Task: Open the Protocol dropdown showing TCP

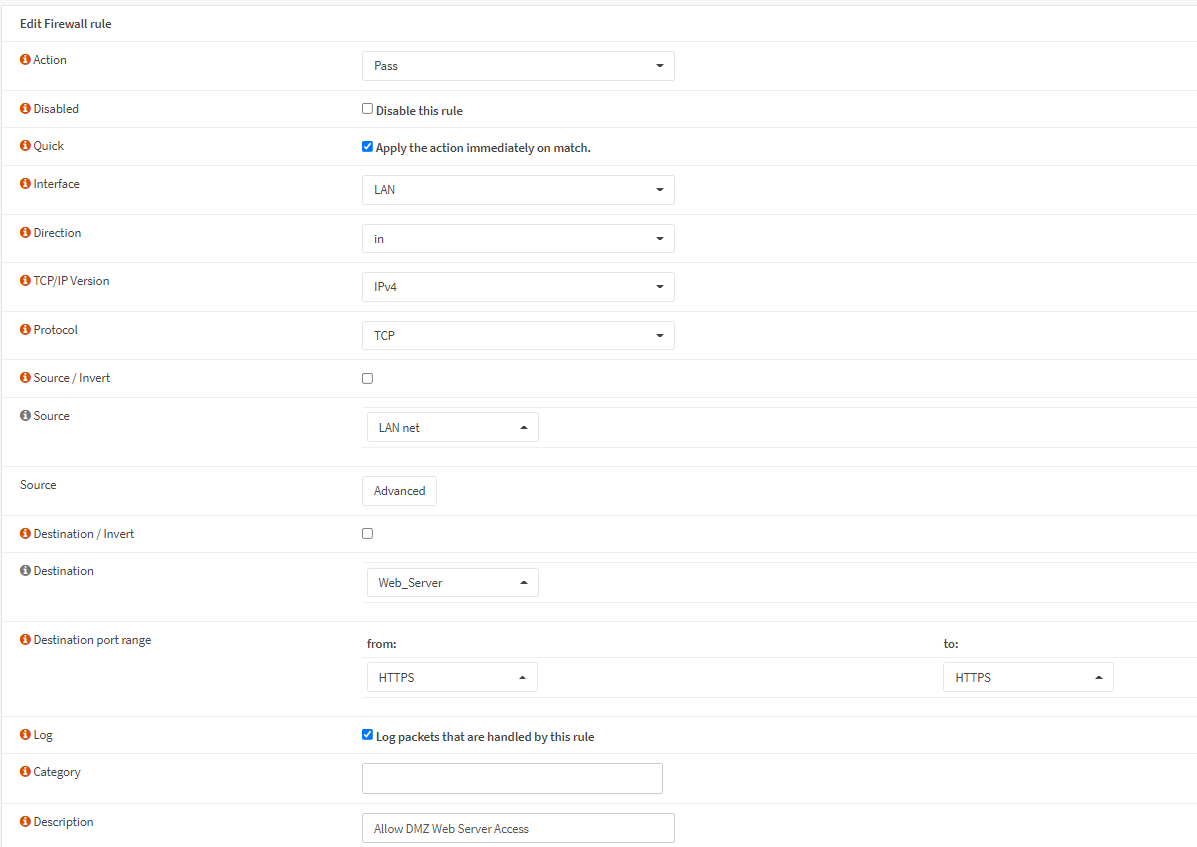Action: (x=518, y=336)
